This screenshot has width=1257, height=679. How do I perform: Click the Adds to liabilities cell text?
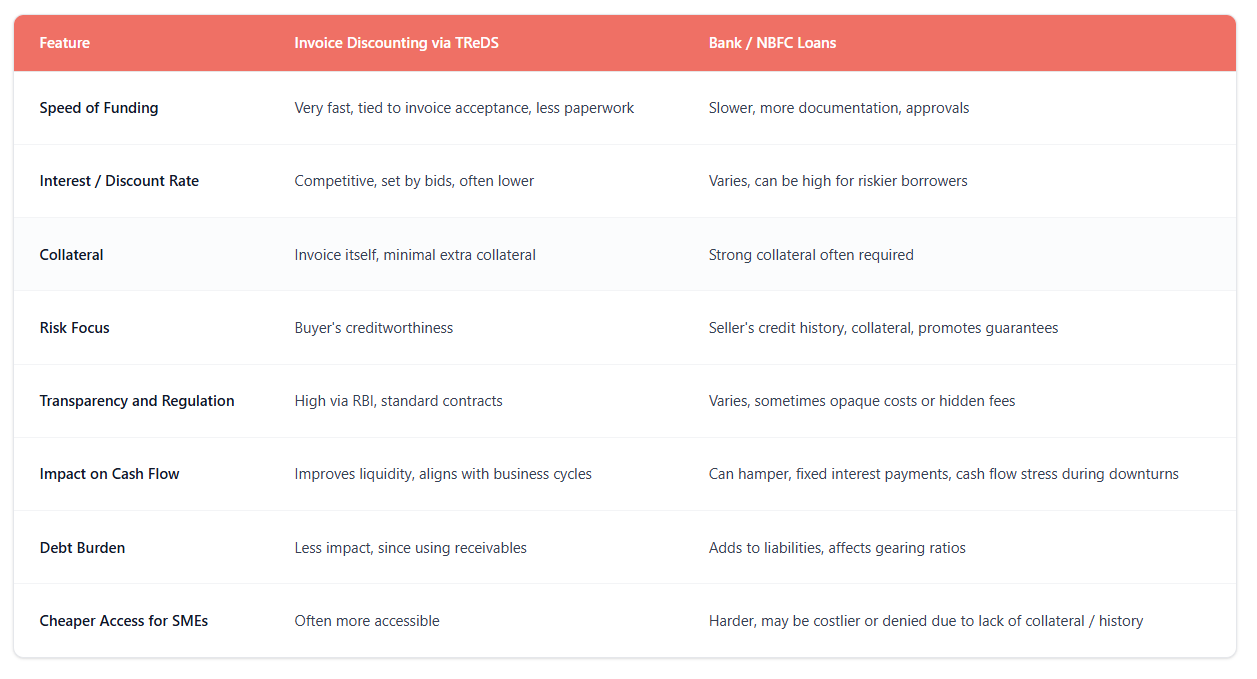837,548
